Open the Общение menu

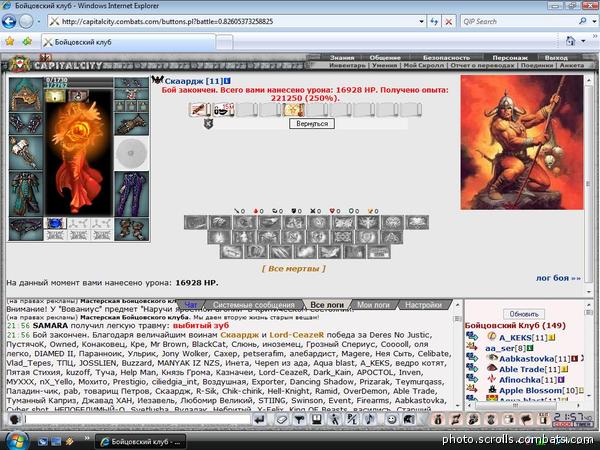pyautogui.click(x=385, y=58)
